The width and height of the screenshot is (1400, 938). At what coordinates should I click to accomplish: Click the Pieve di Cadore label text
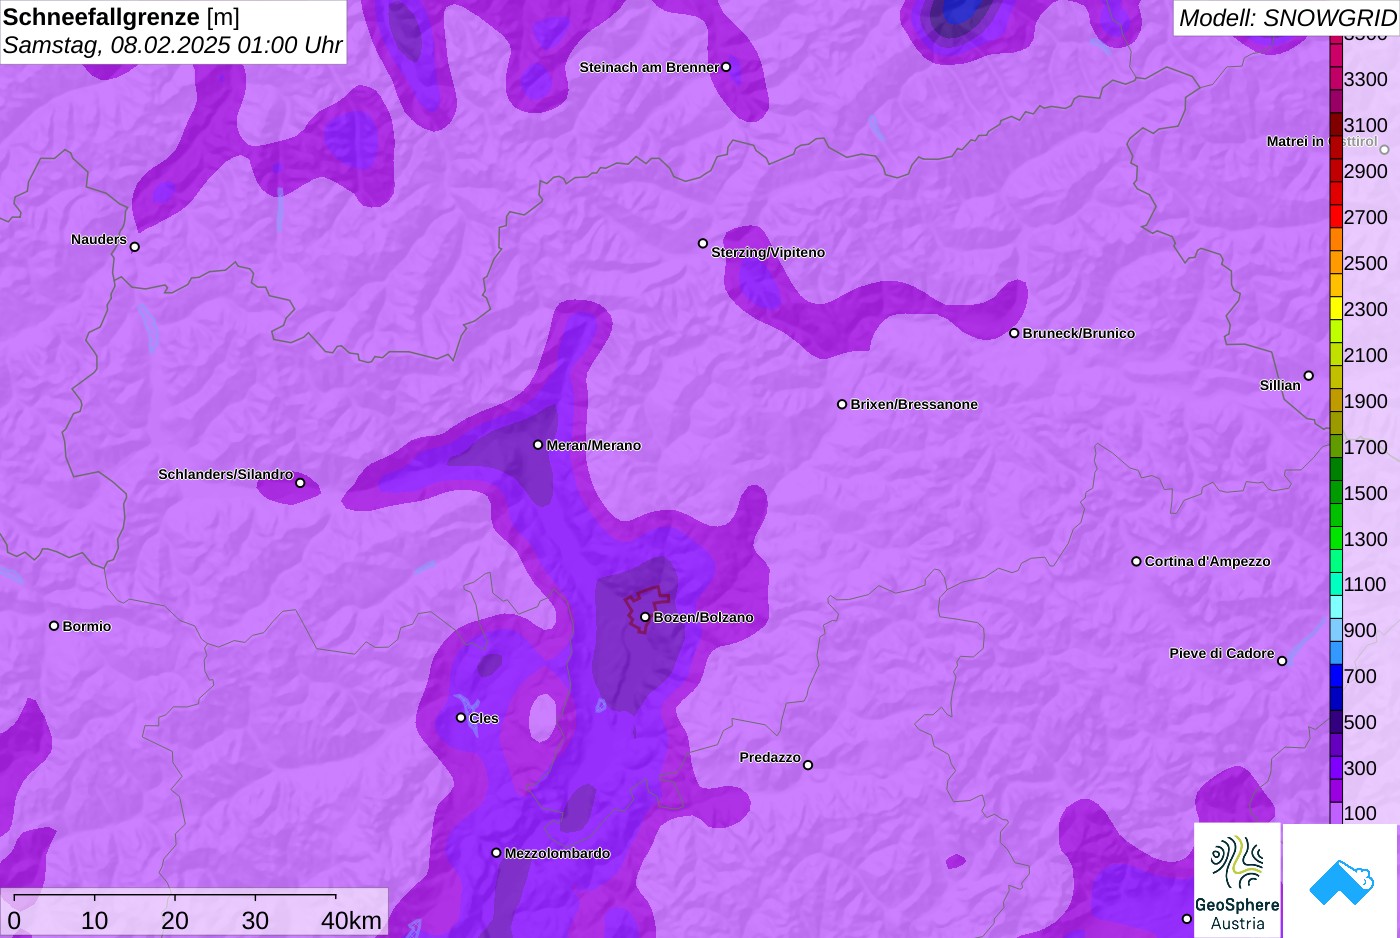point(1222,653)
